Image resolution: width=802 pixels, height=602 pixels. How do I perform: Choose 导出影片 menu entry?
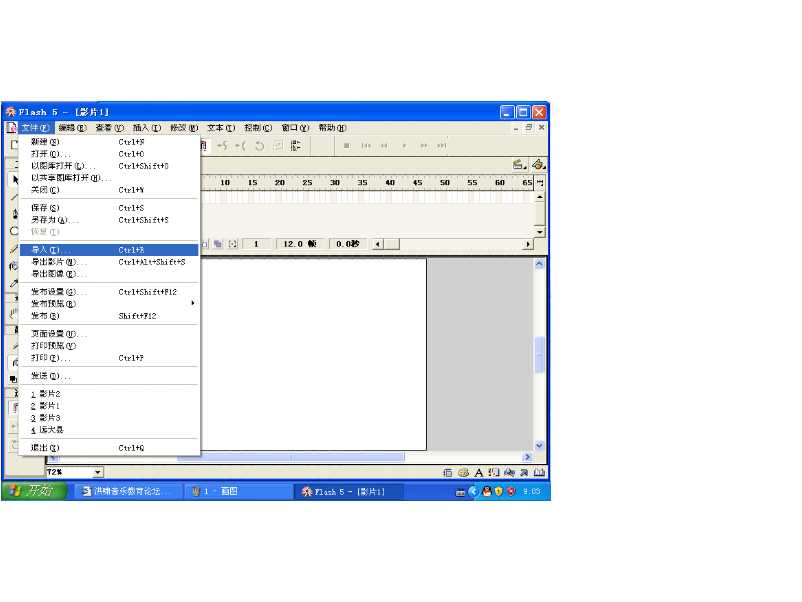(109, 262)
